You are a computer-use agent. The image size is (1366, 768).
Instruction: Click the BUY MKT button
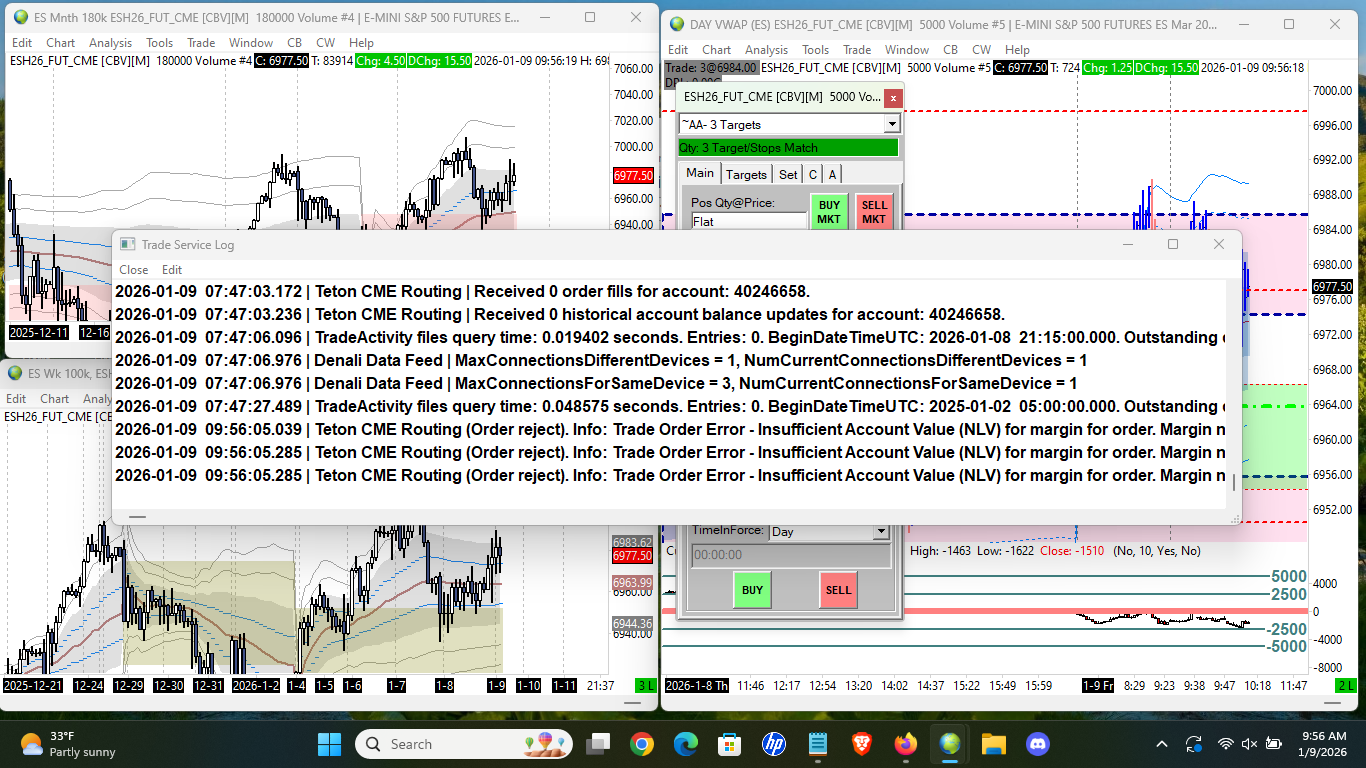tap(829, 212)
